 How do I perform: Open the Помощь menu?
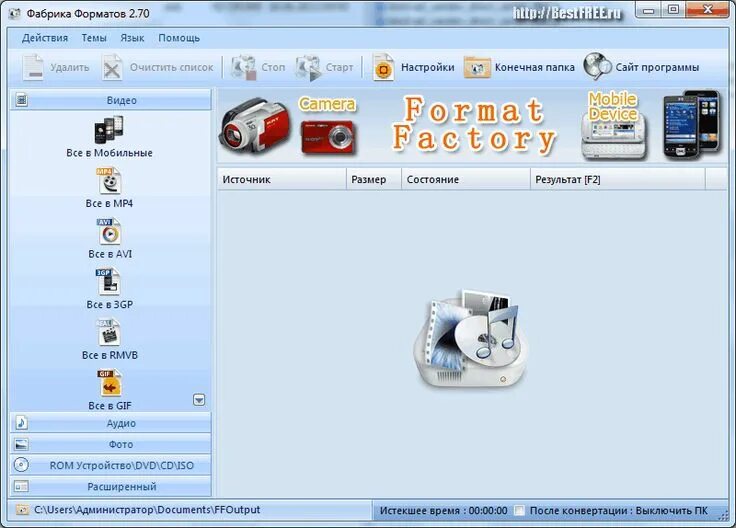[x=179, y=38]
